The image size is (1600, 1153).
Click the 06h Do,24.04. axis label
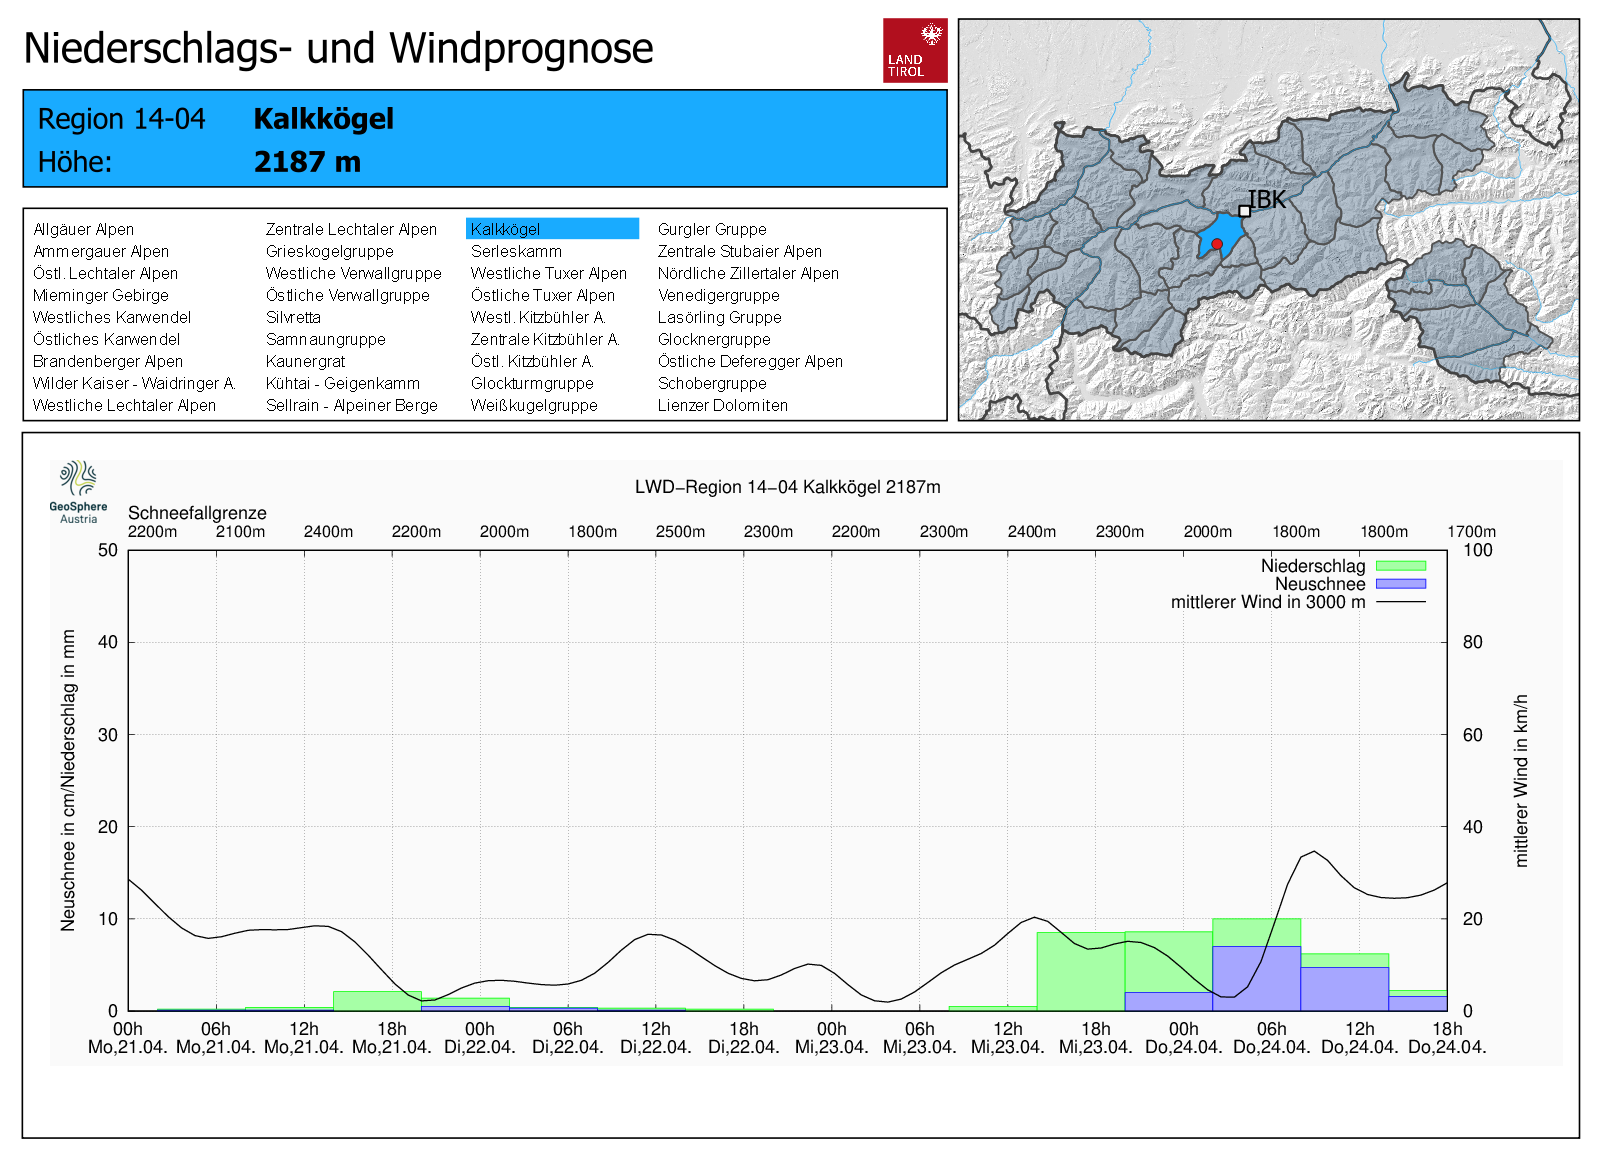coord(1271,1038)
